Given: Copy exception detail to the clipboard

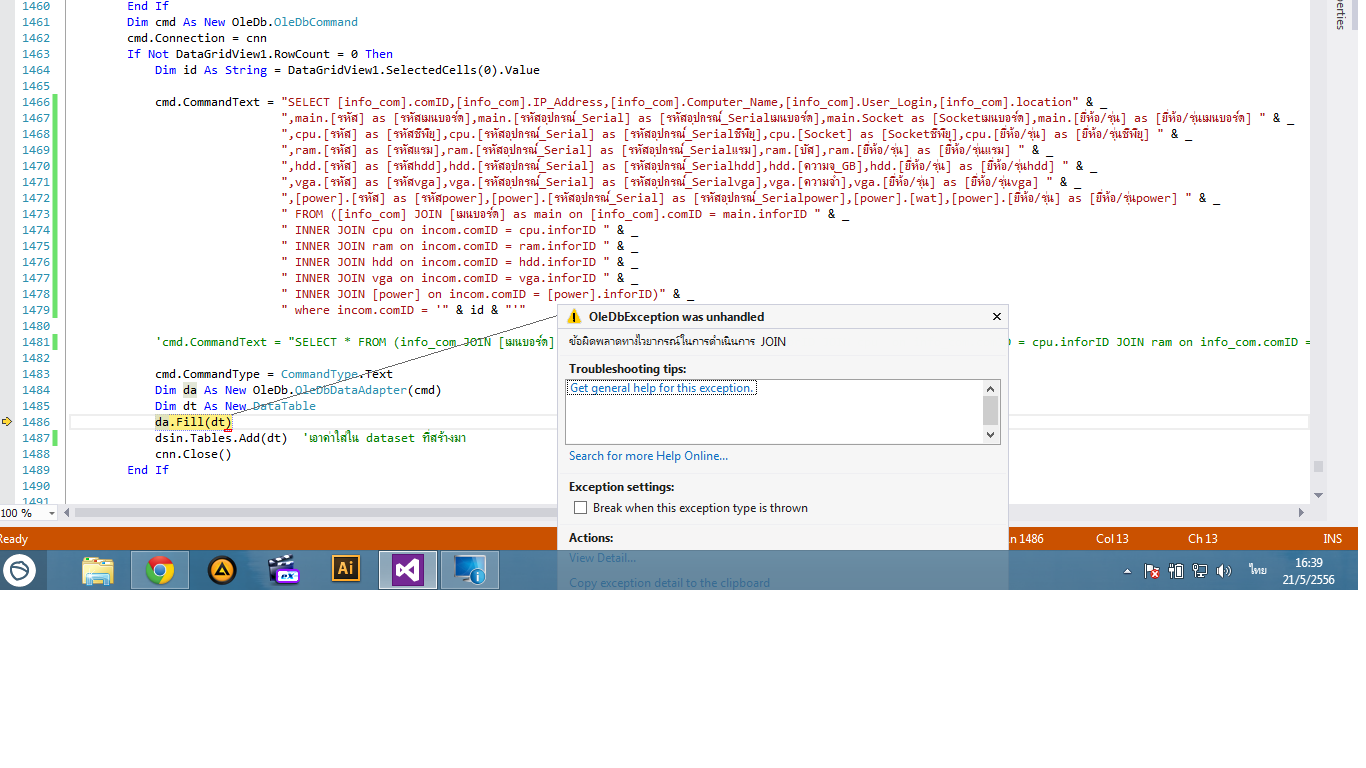Looking at the screenshot, I should [x=669, y=582].
